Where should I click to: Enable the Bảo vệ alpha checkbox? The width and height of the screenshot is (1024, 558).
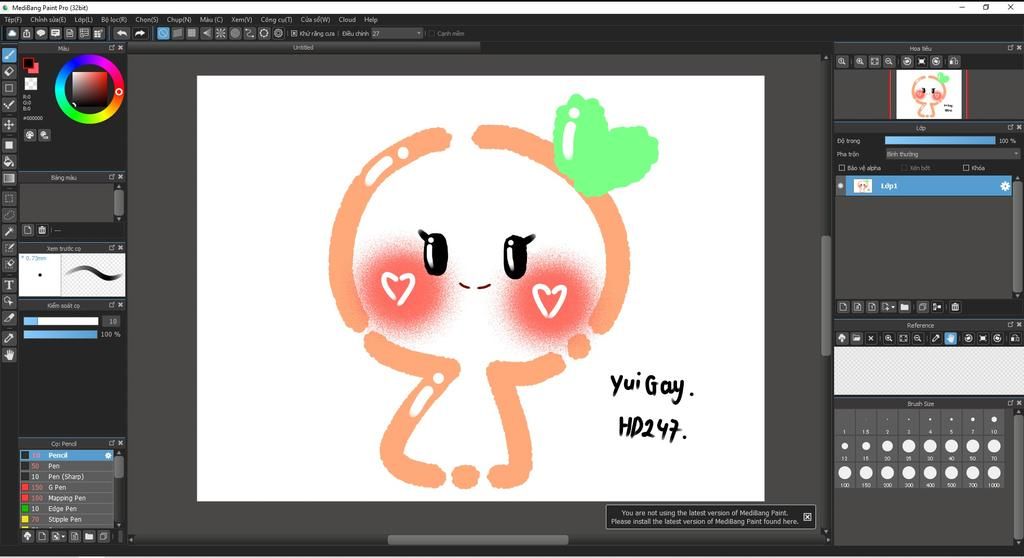(x=842, y=168)
